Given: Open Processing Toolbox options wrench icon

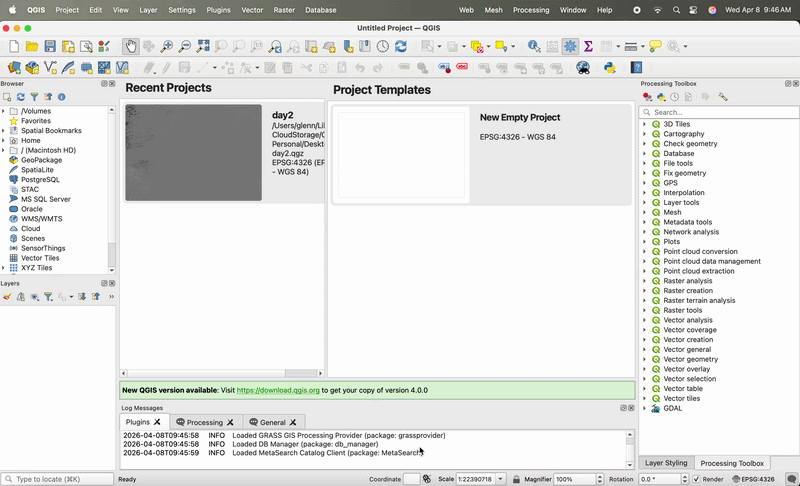Looking at the screenshot, I should click(723, 97).
